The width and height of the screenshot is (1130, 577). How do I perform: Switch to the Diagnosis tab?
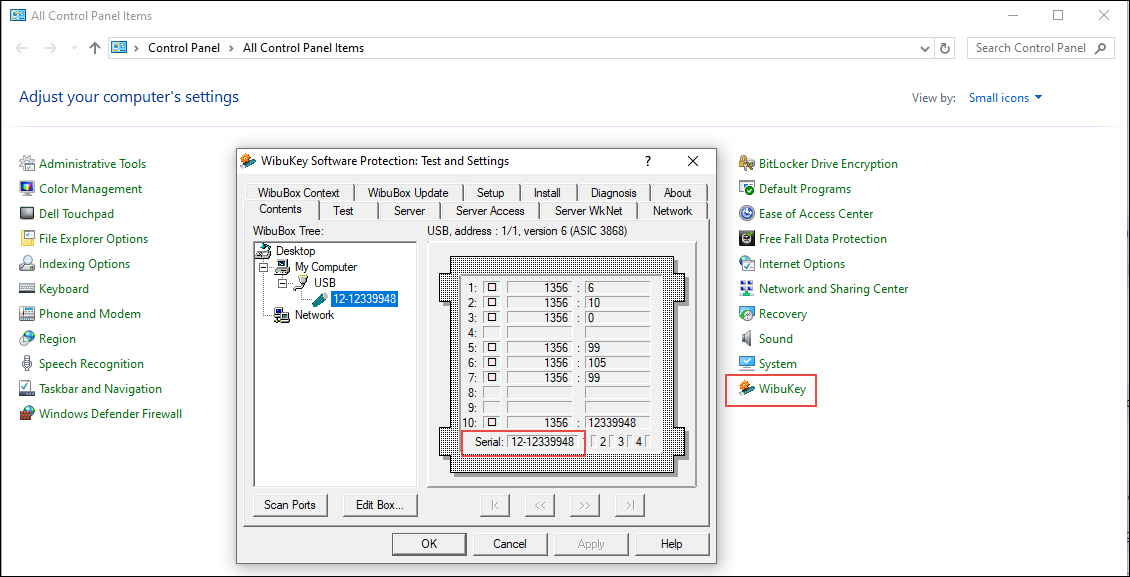pos(613,193)
